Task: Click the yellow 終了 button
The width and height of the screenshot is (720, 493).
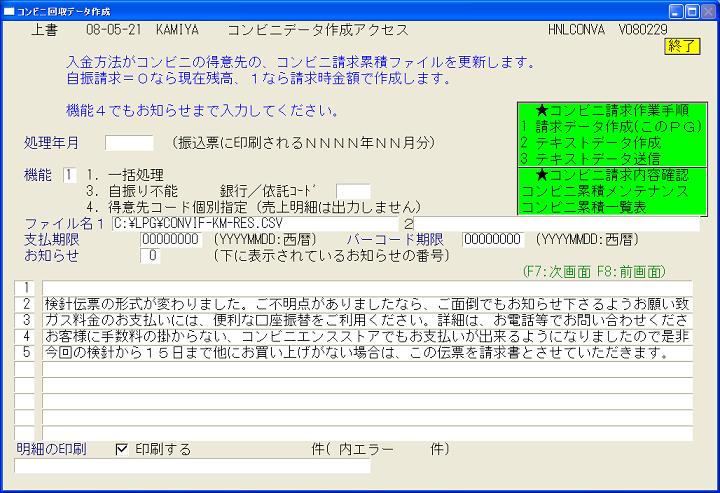Action: (682, 46)
